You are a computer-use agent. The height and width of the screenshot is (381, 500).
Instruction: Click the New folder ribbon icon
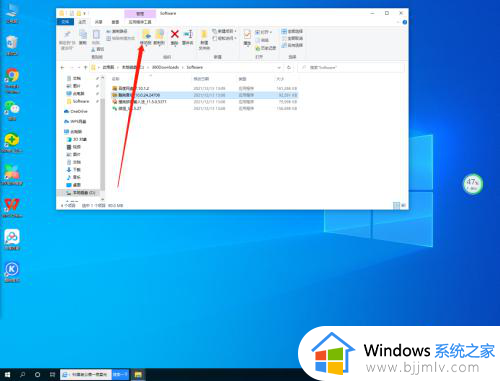tap(204, 40)
